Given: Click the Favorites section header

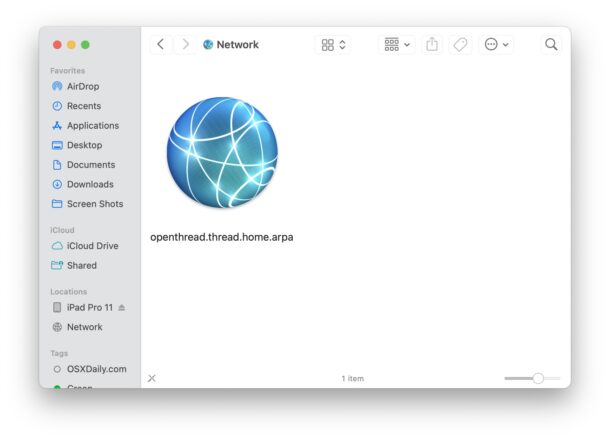Looking at the screenshot, I should (68, 71).
